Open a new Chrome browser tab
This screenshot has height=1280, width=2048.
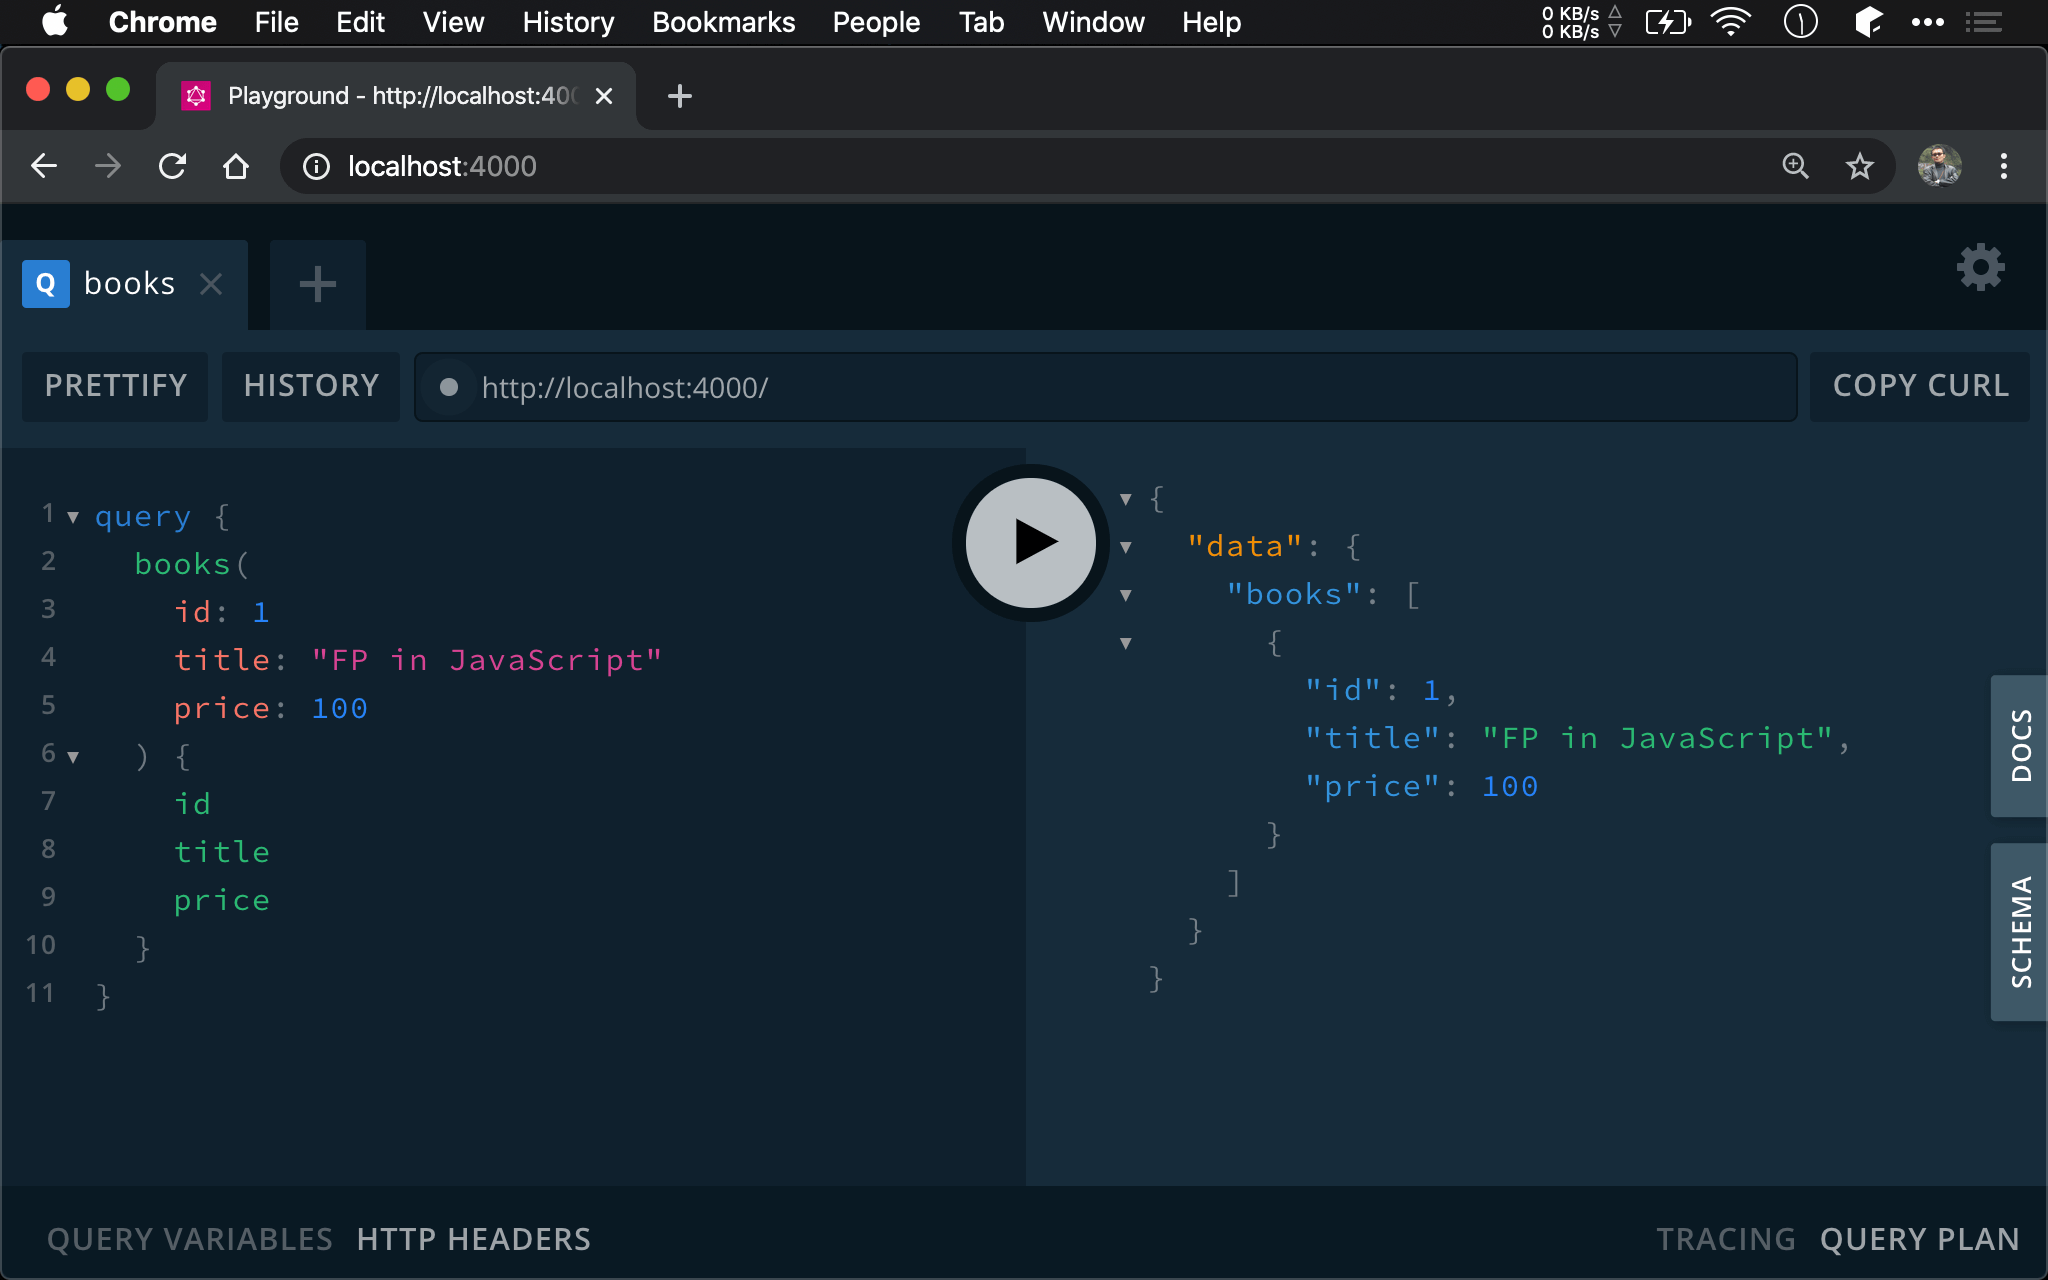tap(680, 96)
